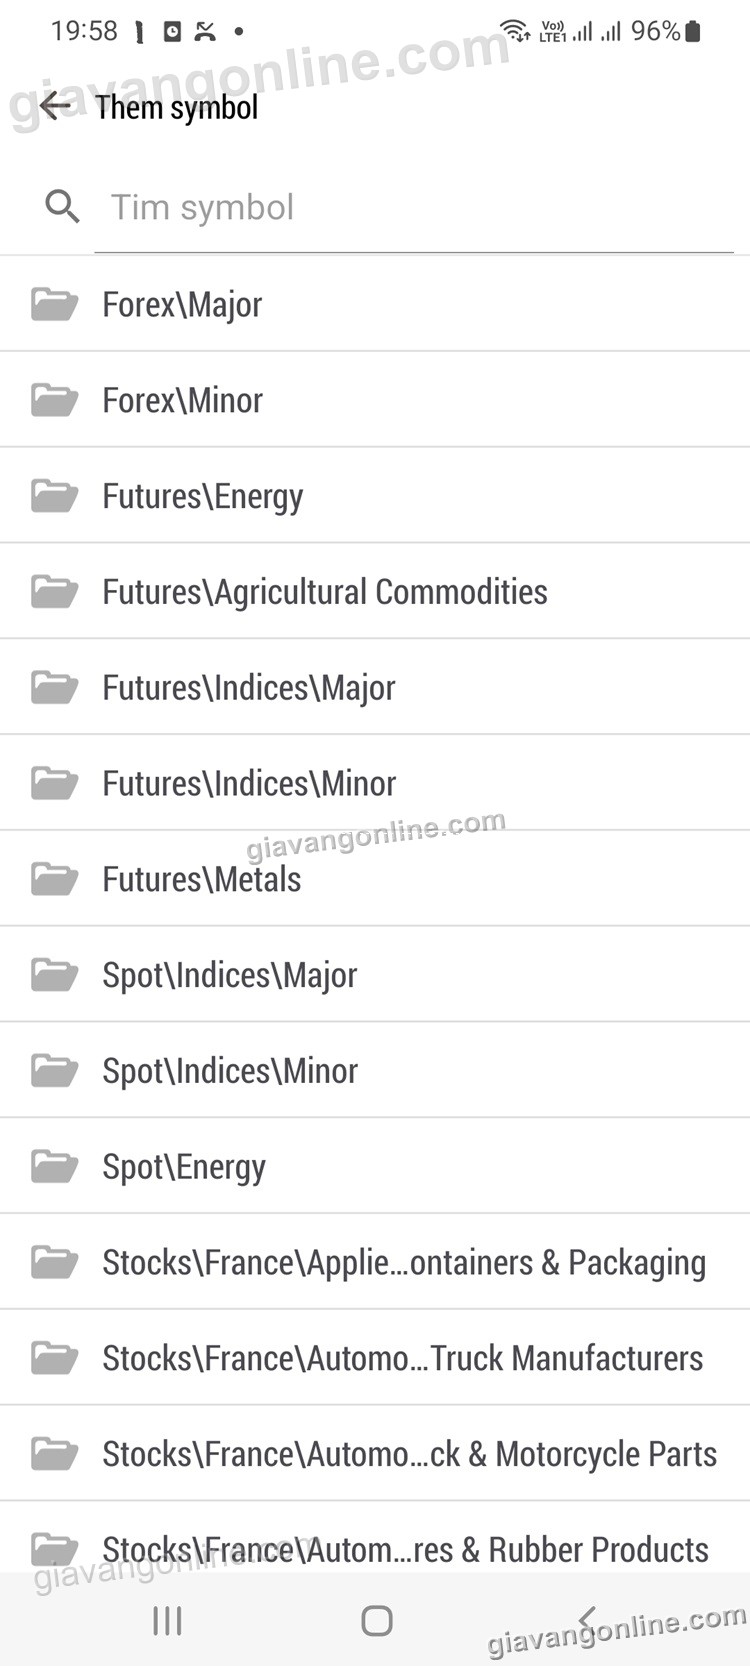Click the folder icon beside Spot\Energy

click(x=54, y=1166)
